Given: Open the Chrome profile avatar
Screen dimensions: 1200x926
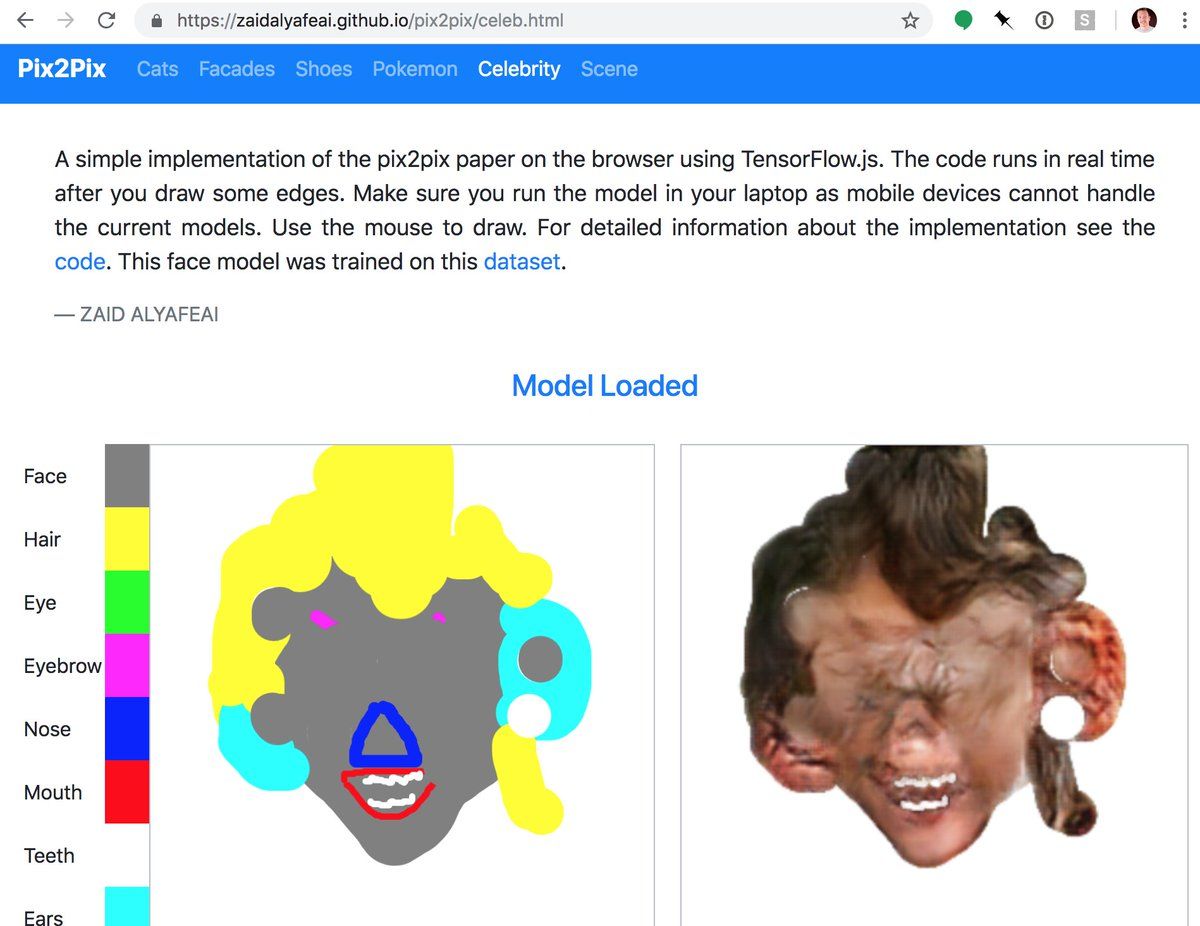Looking at the screenshot, I should coord(1144,20).
